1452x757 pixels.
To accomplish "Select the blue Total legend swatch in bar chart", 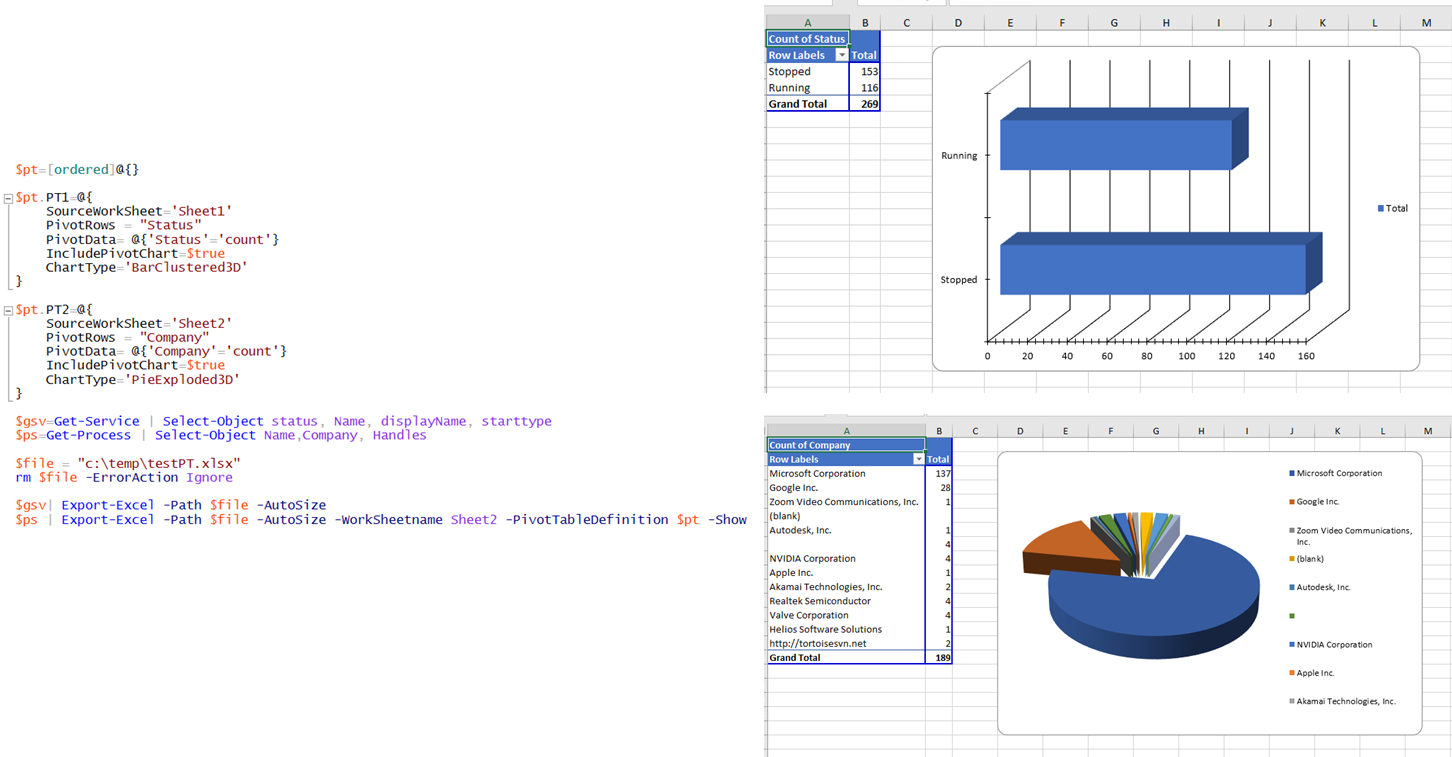I will [1381, 208].
